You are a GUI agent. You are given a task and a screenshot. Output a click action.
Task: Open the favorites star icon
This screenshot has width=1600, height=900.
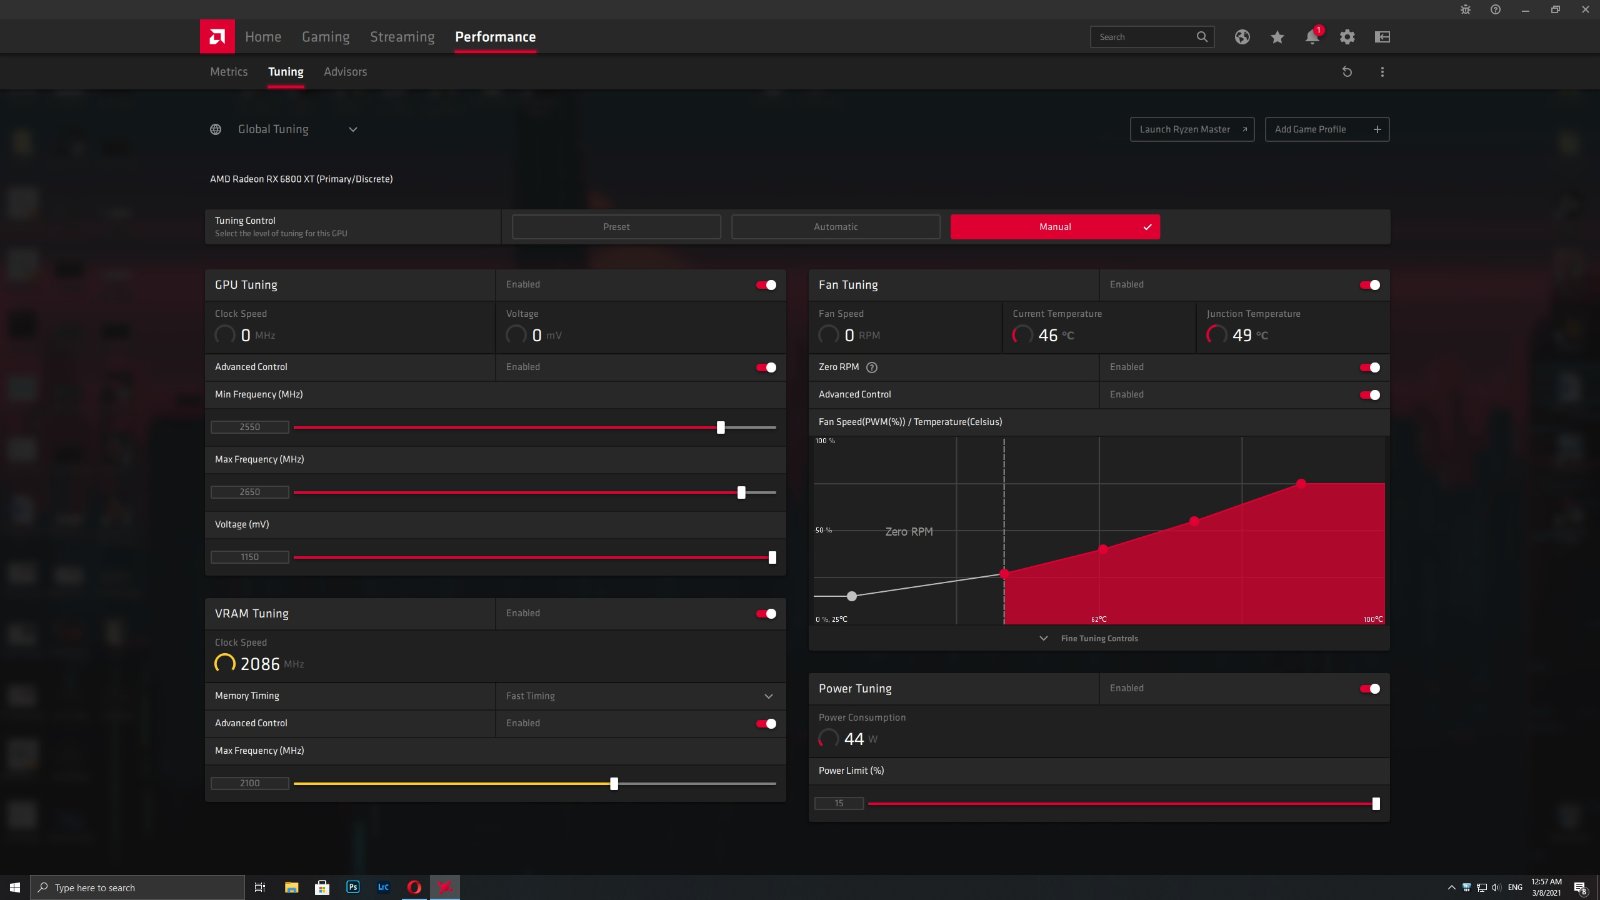(x=1277, y=37)
